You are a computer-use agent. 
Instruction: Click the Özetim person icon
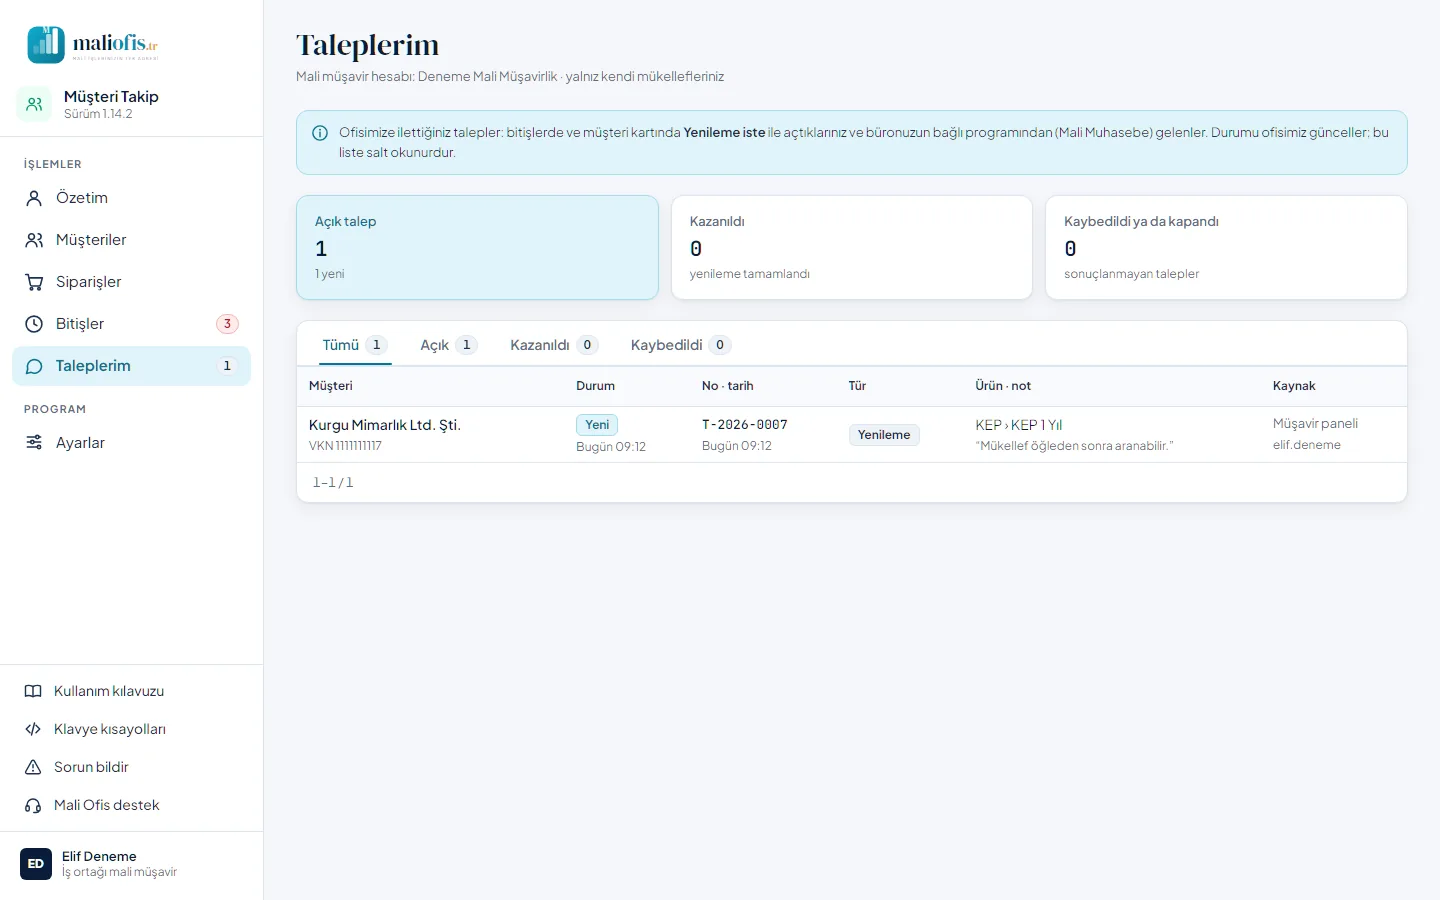coord(34,198)
